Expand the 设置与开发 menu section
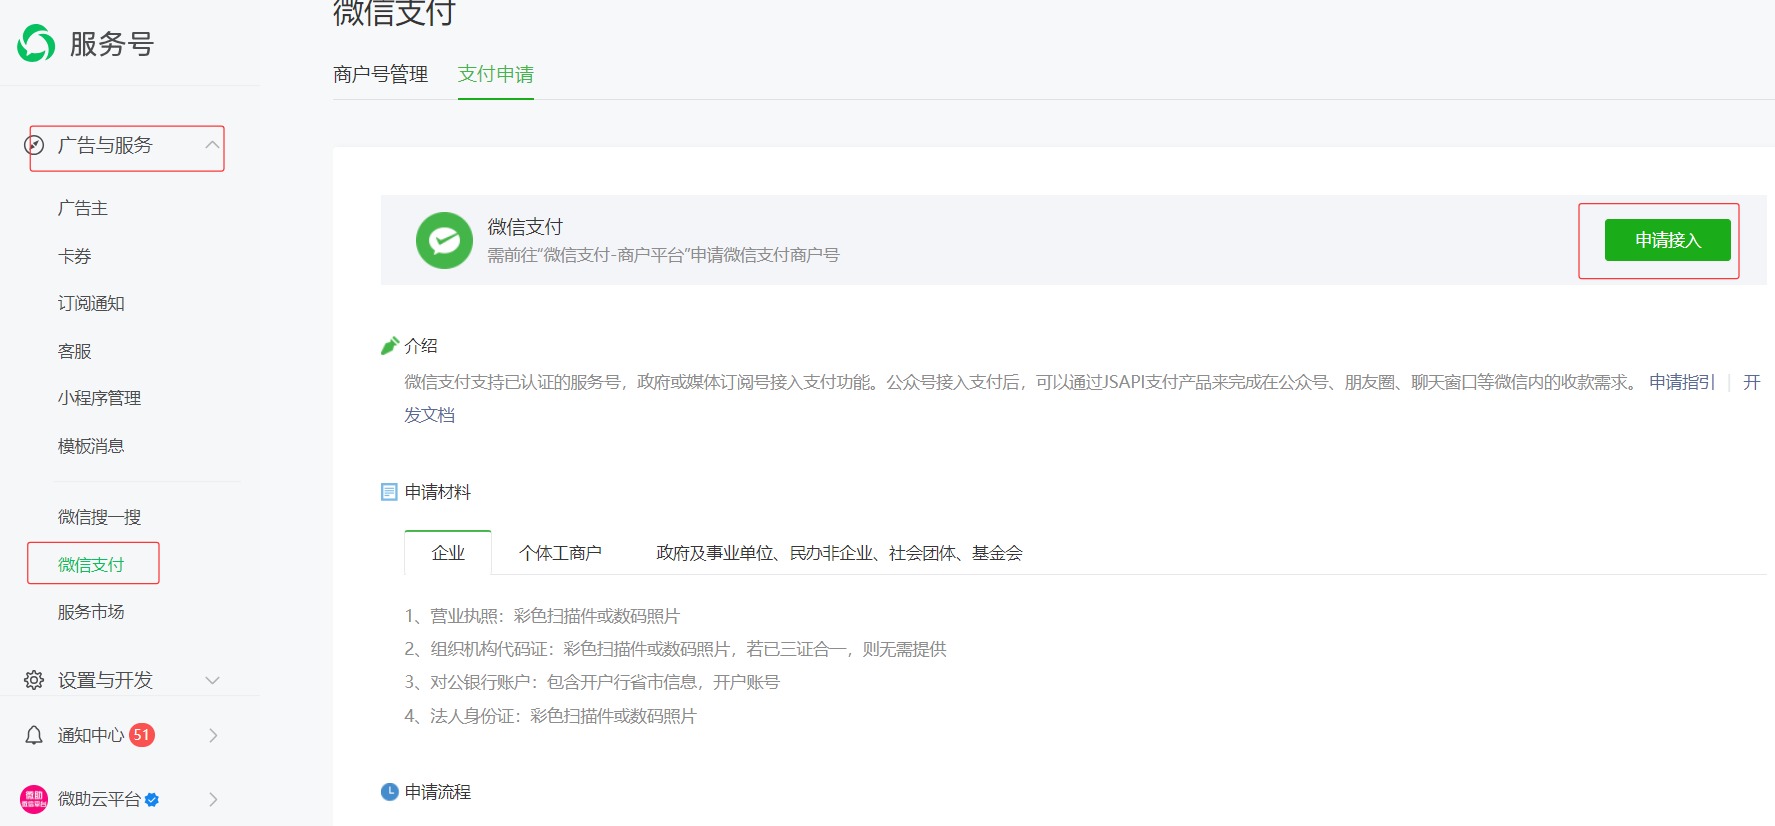Viewport: 1775px width, 826px height. point(212,681)
